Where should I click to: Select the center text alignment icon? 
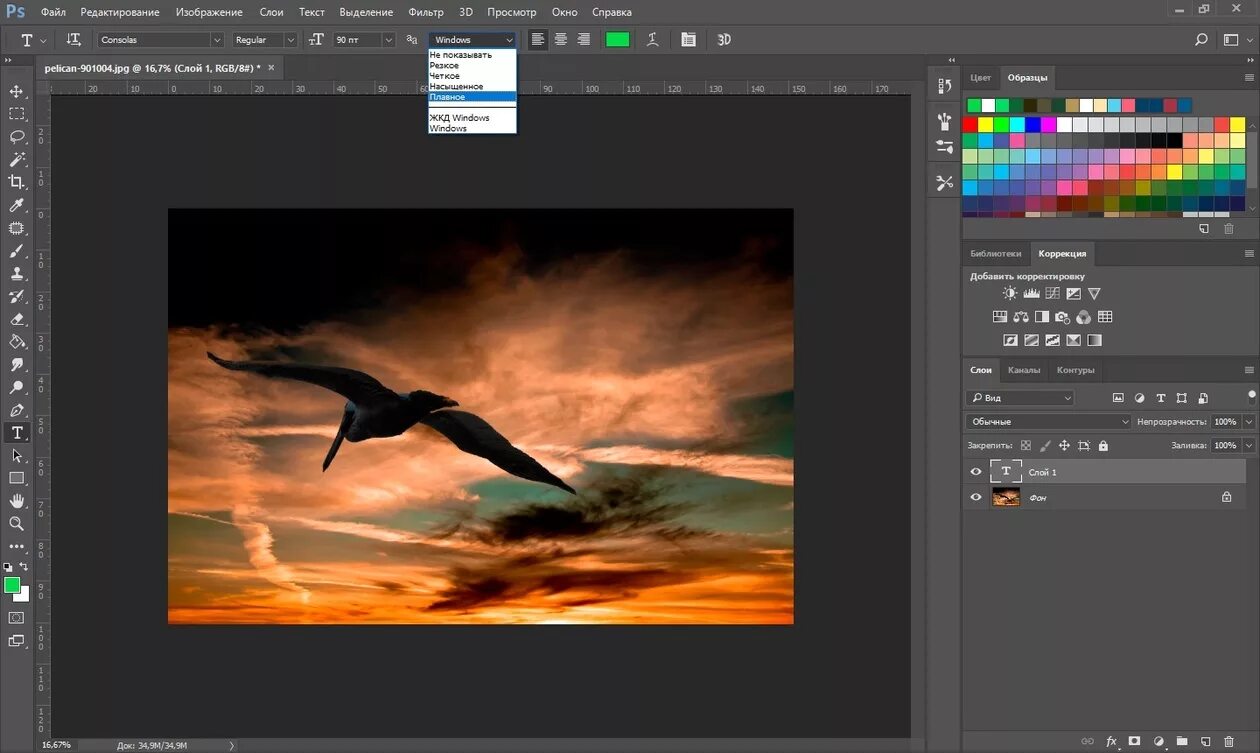coord(560,40)
